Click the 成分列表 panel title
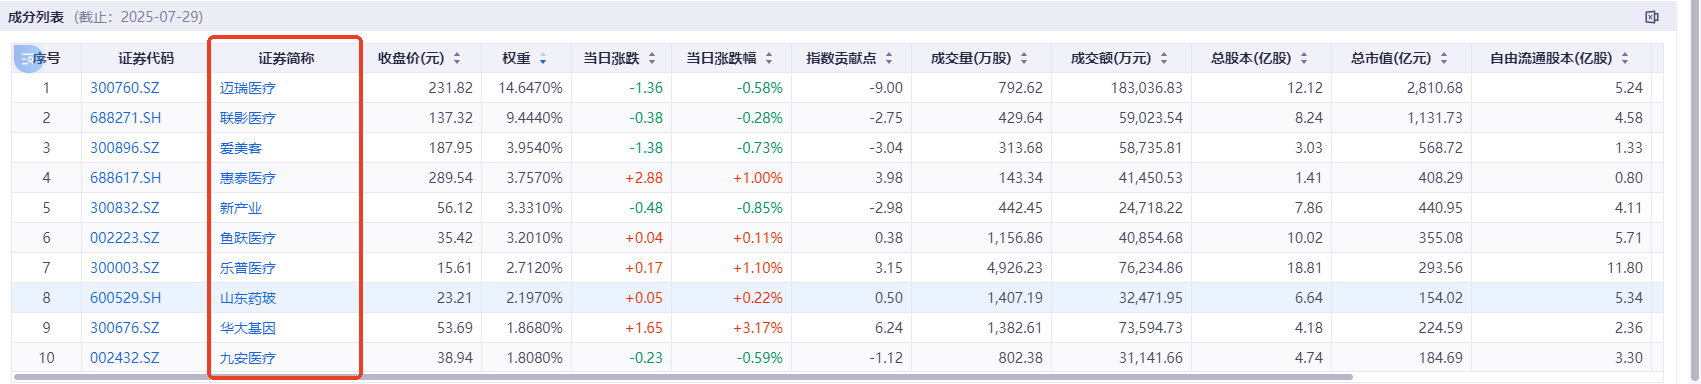The image size is (1701, 384). coord(36,17)
